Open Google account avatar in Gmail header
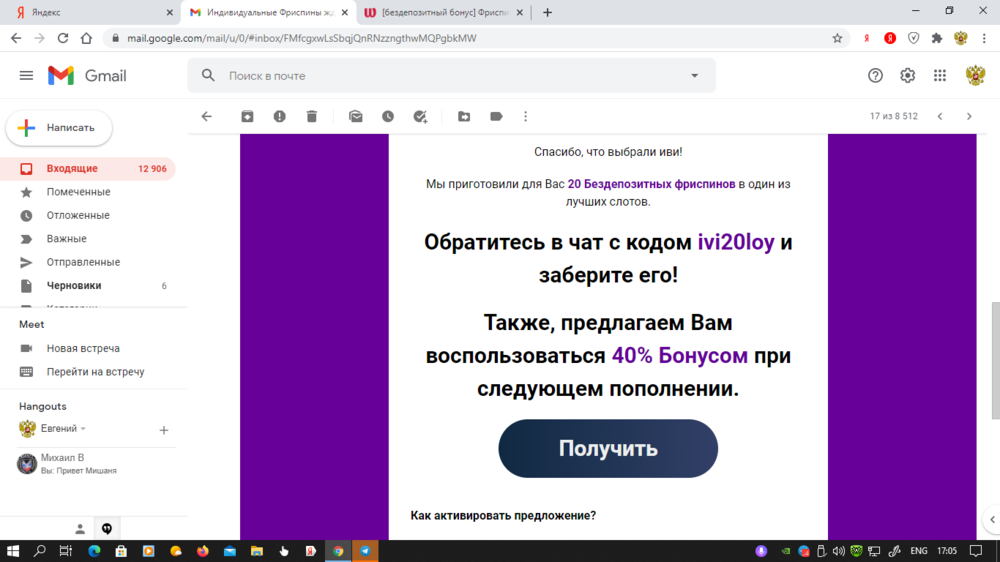Viewport: 1000px width, 562px height. (x=975, y=75)
